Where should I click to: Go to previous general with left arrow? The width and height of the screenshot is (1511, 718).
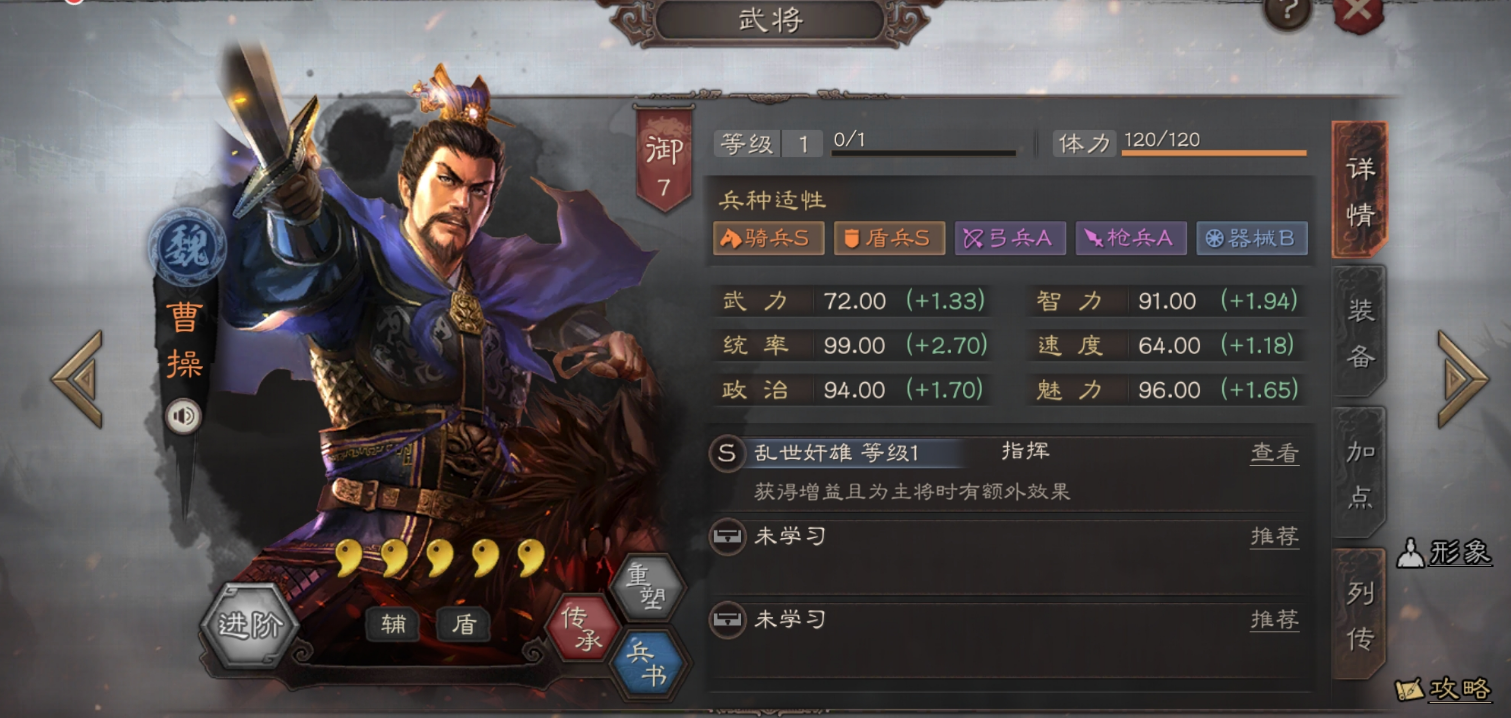tap(78, 380)
